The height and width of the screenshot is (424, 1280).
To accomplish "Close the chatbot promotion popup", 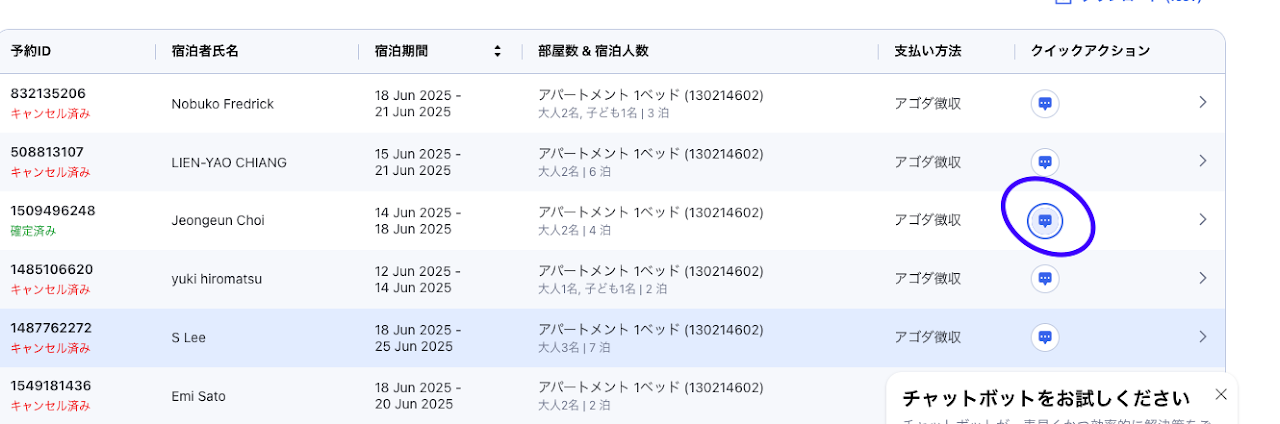I will click(1220, 394).
